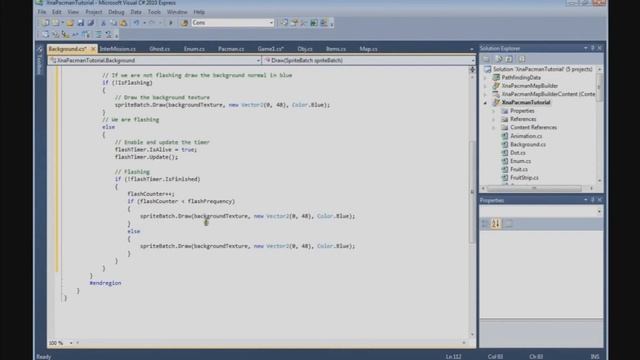Select Enum.cs in Solution Explorer tree
The image size is (640, 360).
click(x=520, y=161)
